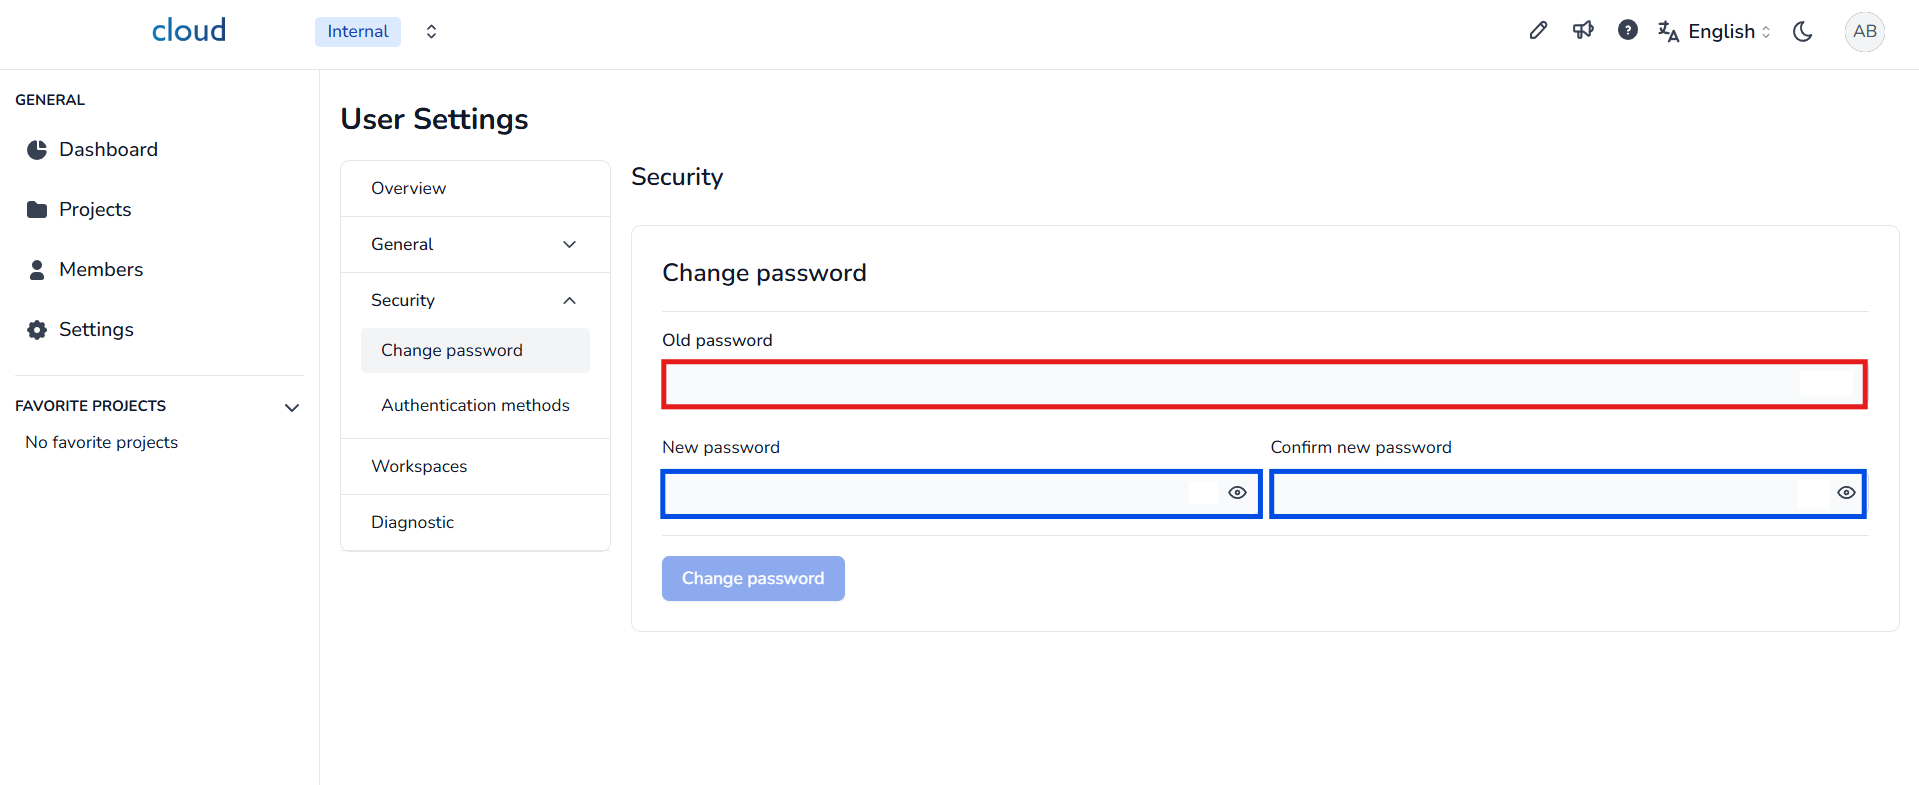This screenshot has width=1919, height=785.
Task: Go to Projects in the sidebar
Action: click(x=95, y=210)
